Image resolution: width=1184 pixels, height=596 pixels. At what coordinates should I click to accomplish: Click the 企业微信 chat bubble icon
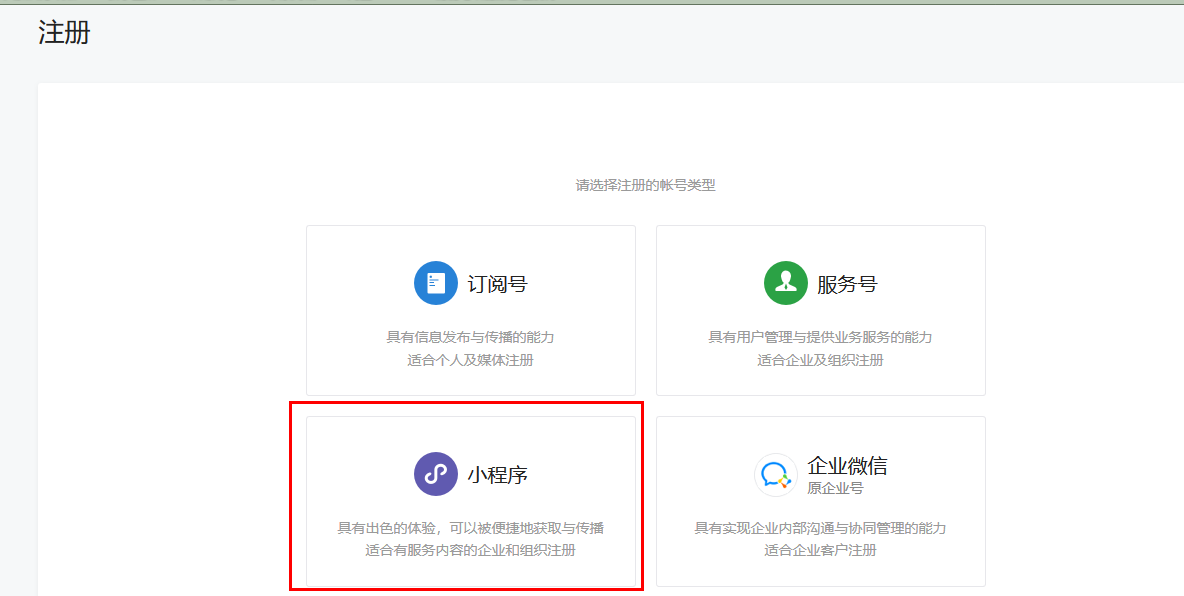(x=775, y=475)
